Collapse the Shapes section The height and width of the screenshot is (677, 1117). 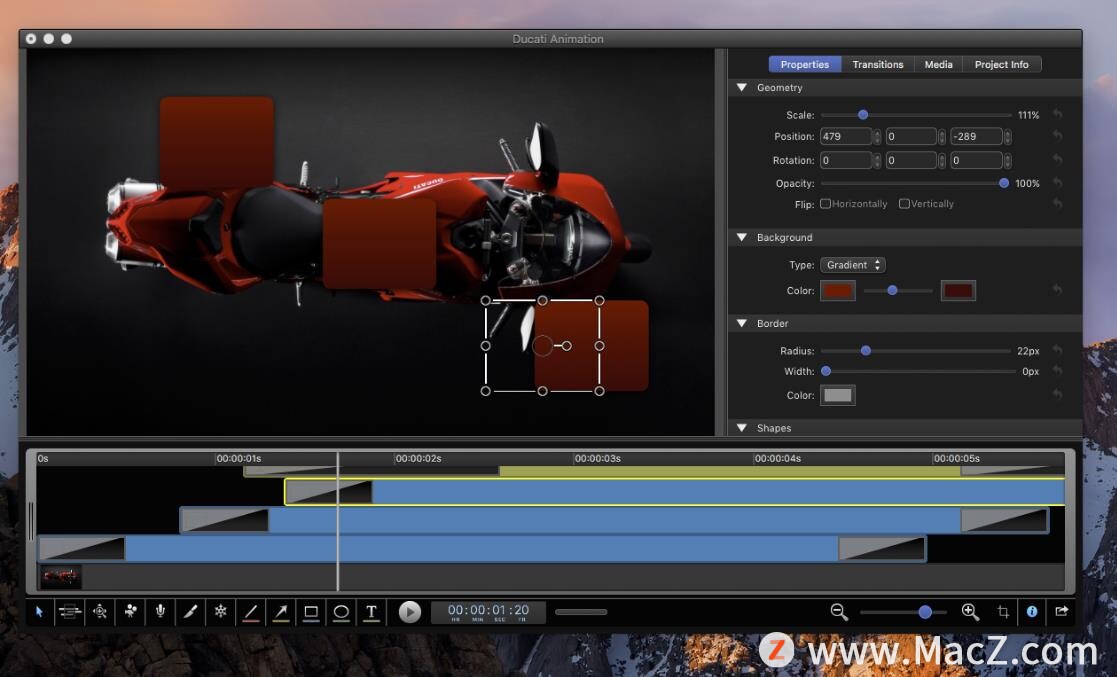click(x=742, y=428)
